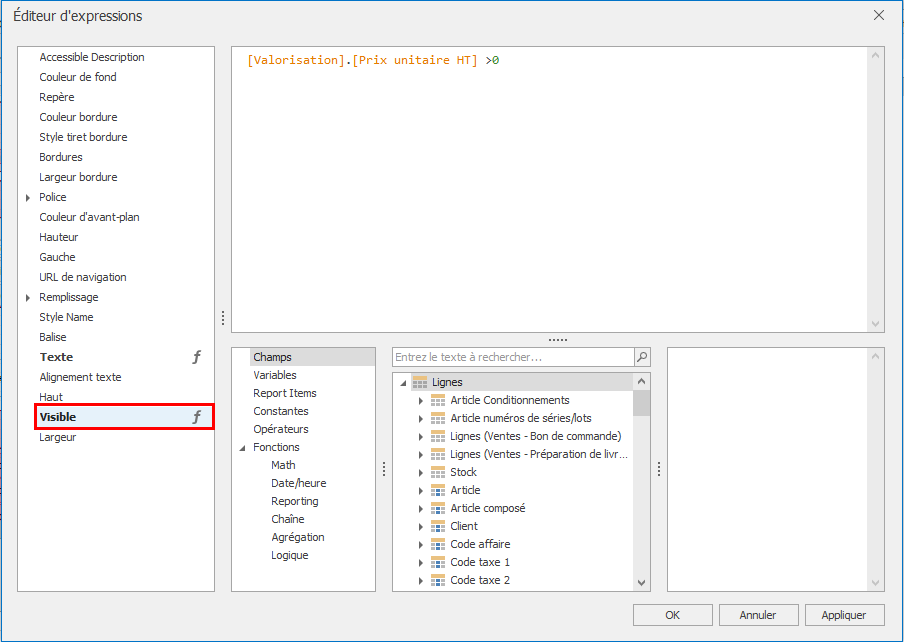904x642 pixels.
Task: Click the Lignes table icon
Action: (x=420, y=382)
